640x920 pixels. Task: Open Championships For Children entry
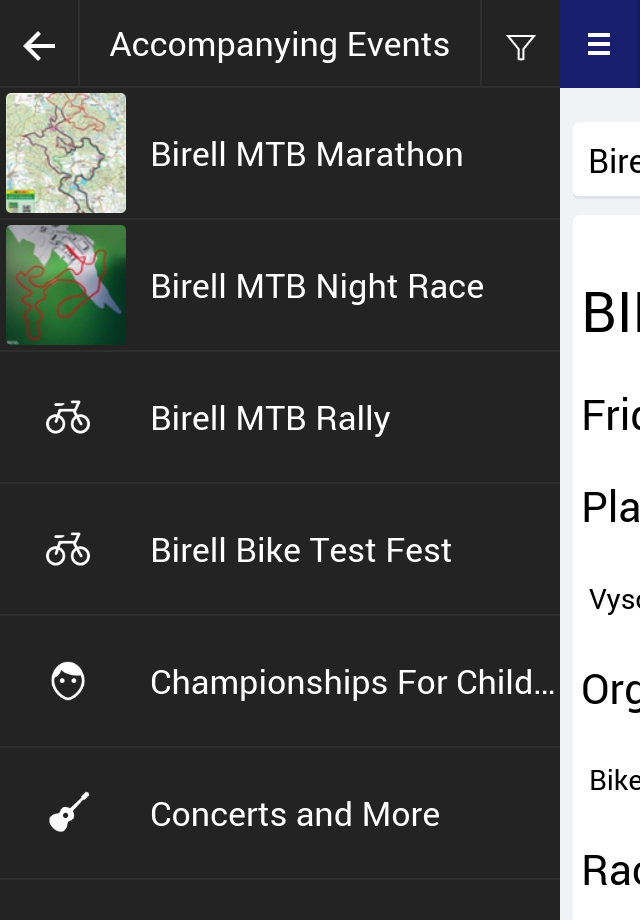[x=280, y=682]
